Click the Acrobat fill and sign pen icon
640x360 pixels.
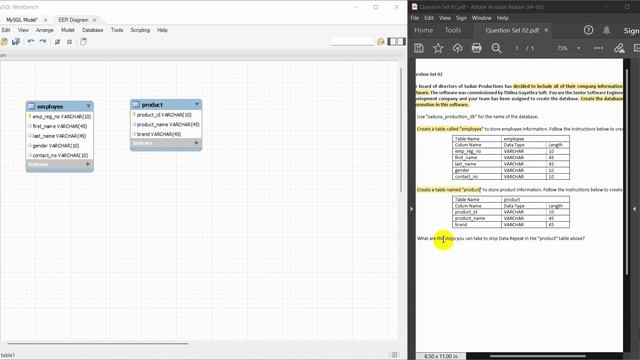pyautogui.click(x=619, y=48)
